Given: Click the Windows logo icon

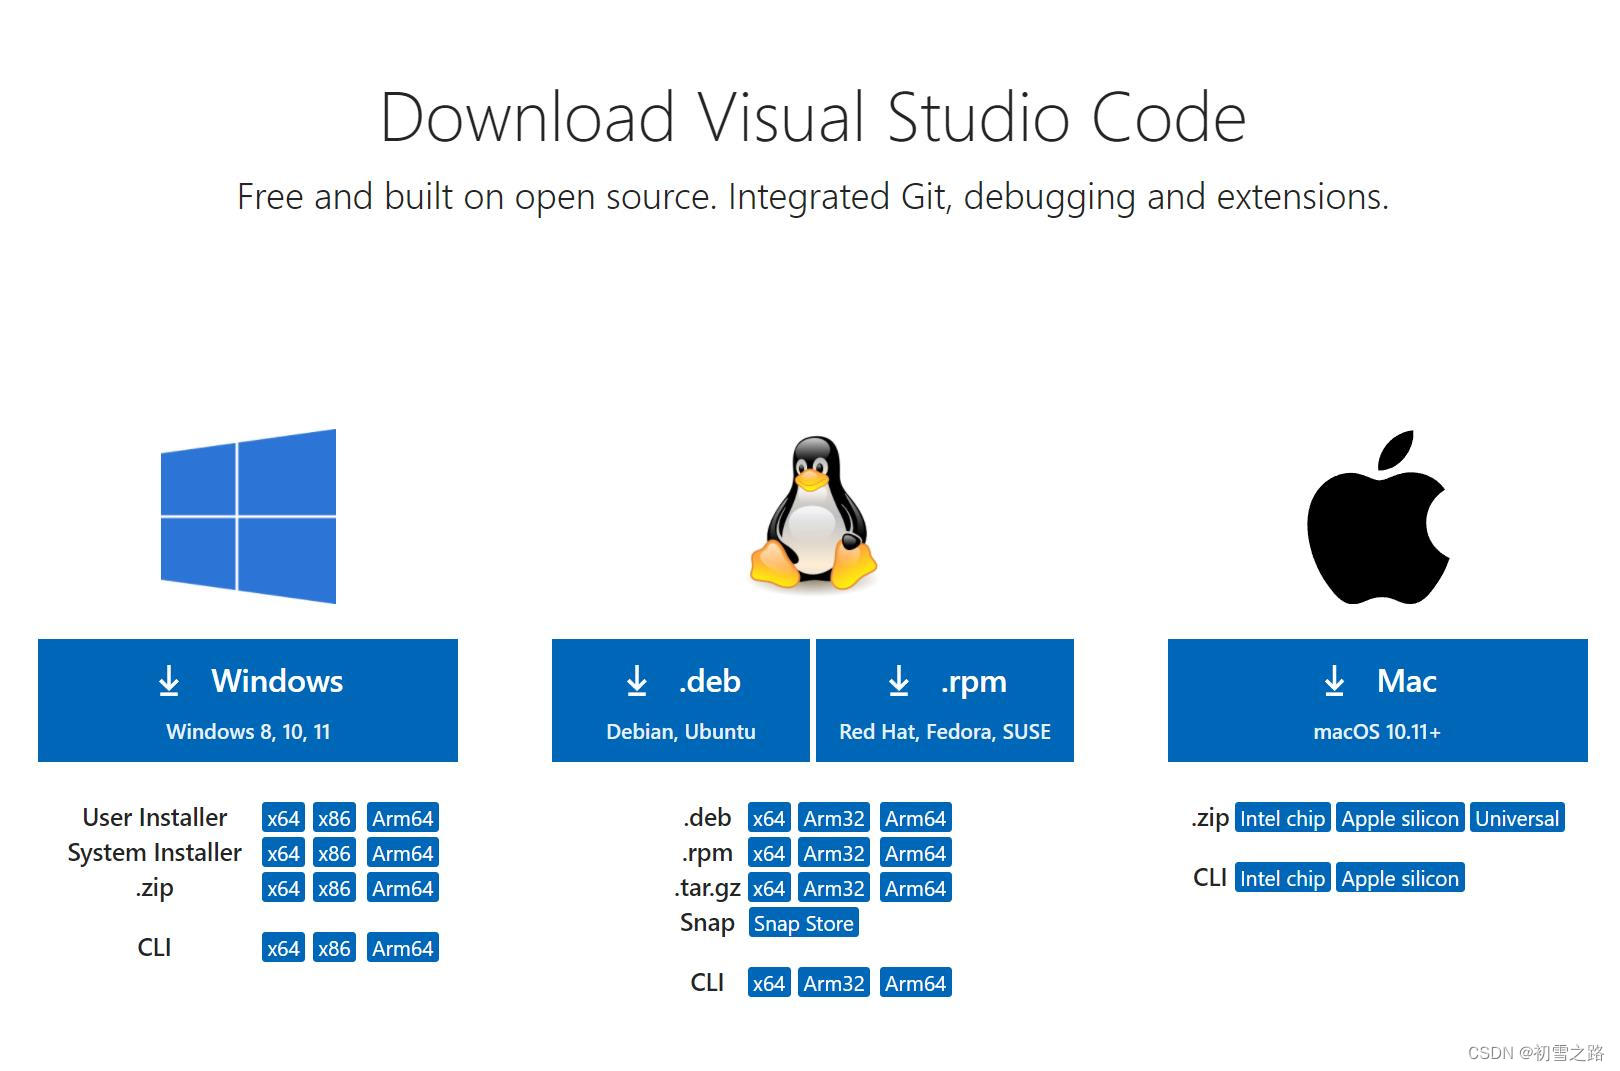Looking at the screenshot, I should tap(248, 516).
